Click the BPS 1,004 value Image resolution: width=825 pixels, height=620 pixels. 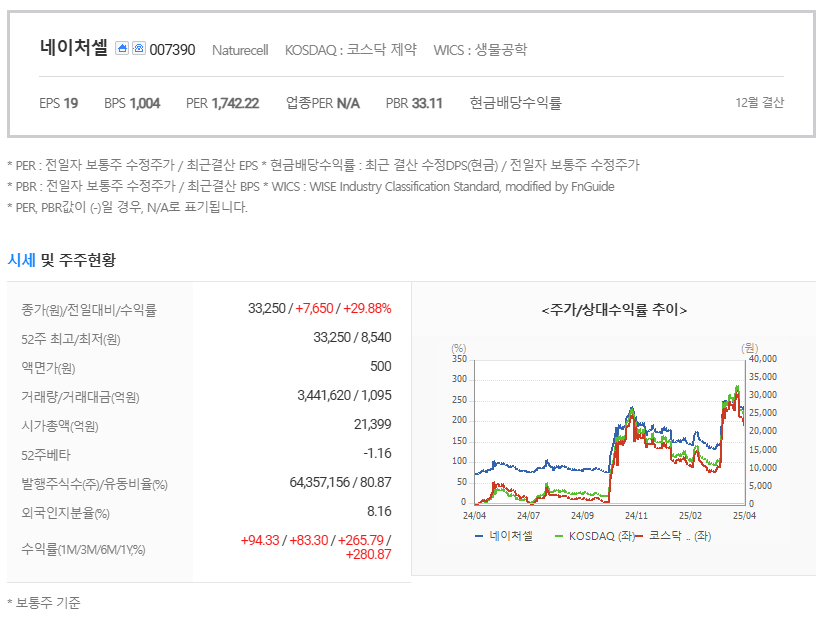pos(132,103)
